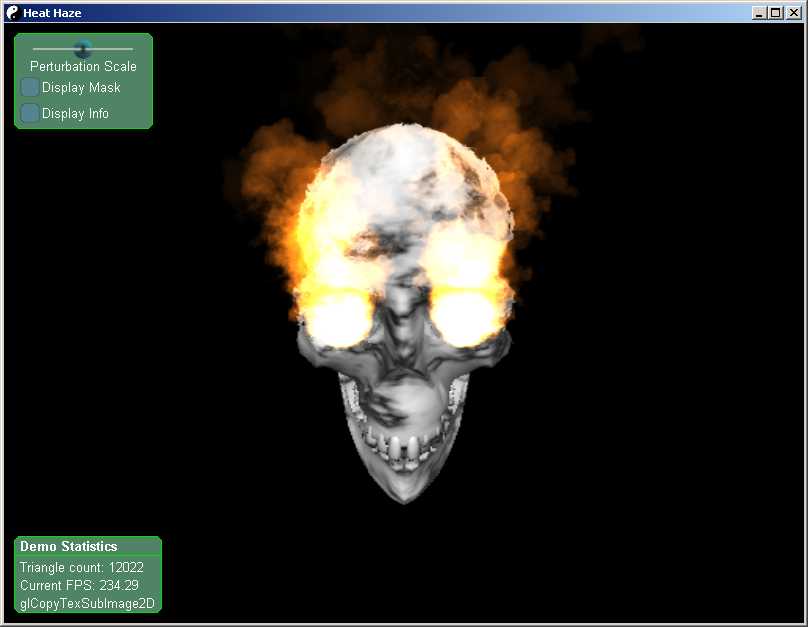This screenshot has height=627, width=808.
Task: Click the glCopyTexSubImage2D text in statistics
Action: [87, 604]
